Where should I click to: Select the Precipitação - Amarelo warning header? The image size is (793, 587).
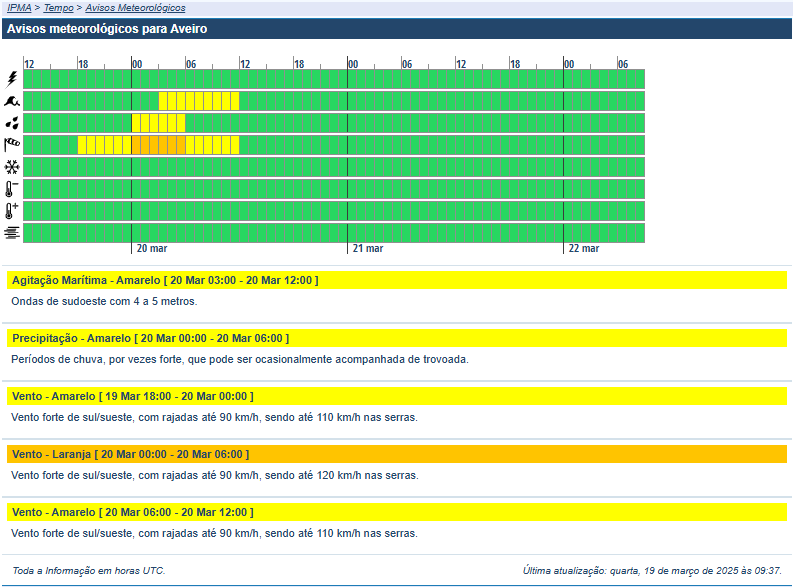[x=150, y=338]
